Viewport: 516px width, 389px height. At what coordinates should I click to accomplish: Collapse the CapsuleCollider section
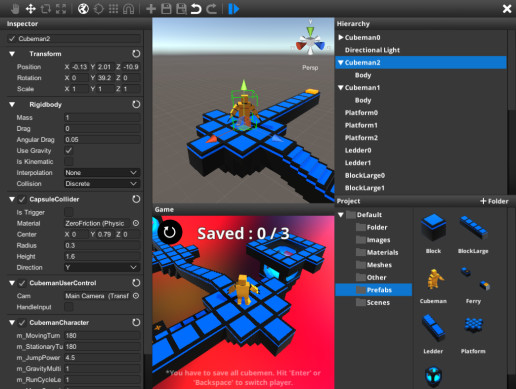pyautogui.click(x=12, y=199)
